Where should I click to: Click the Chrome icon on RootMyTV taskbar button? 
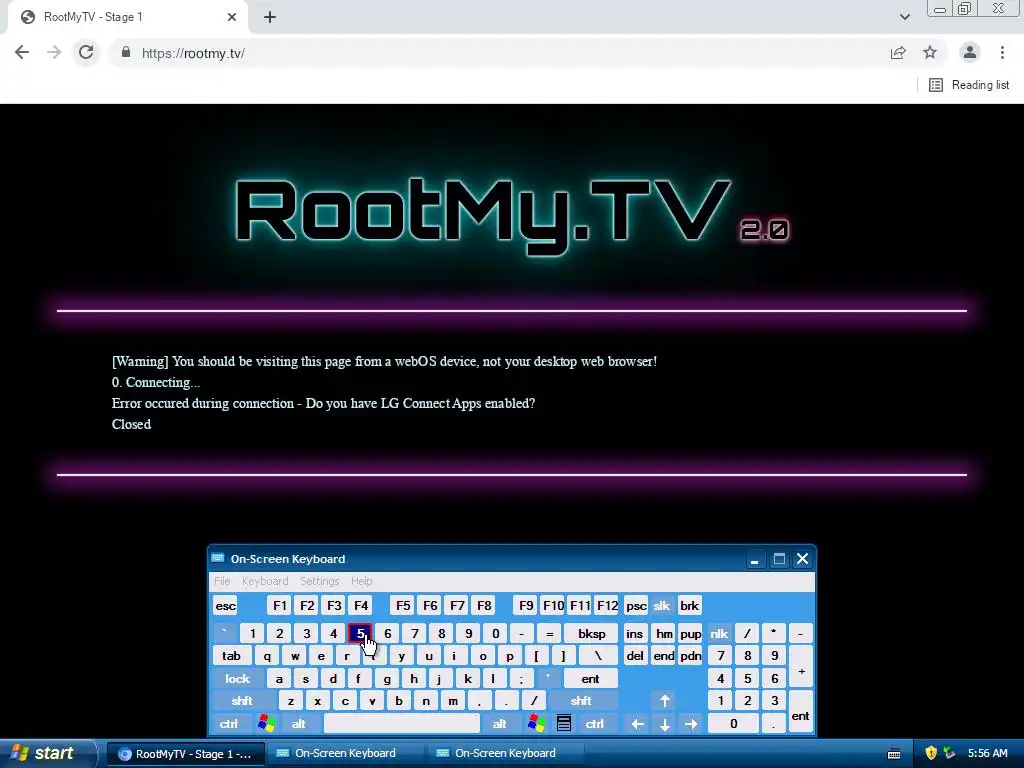tap(124, 754)
